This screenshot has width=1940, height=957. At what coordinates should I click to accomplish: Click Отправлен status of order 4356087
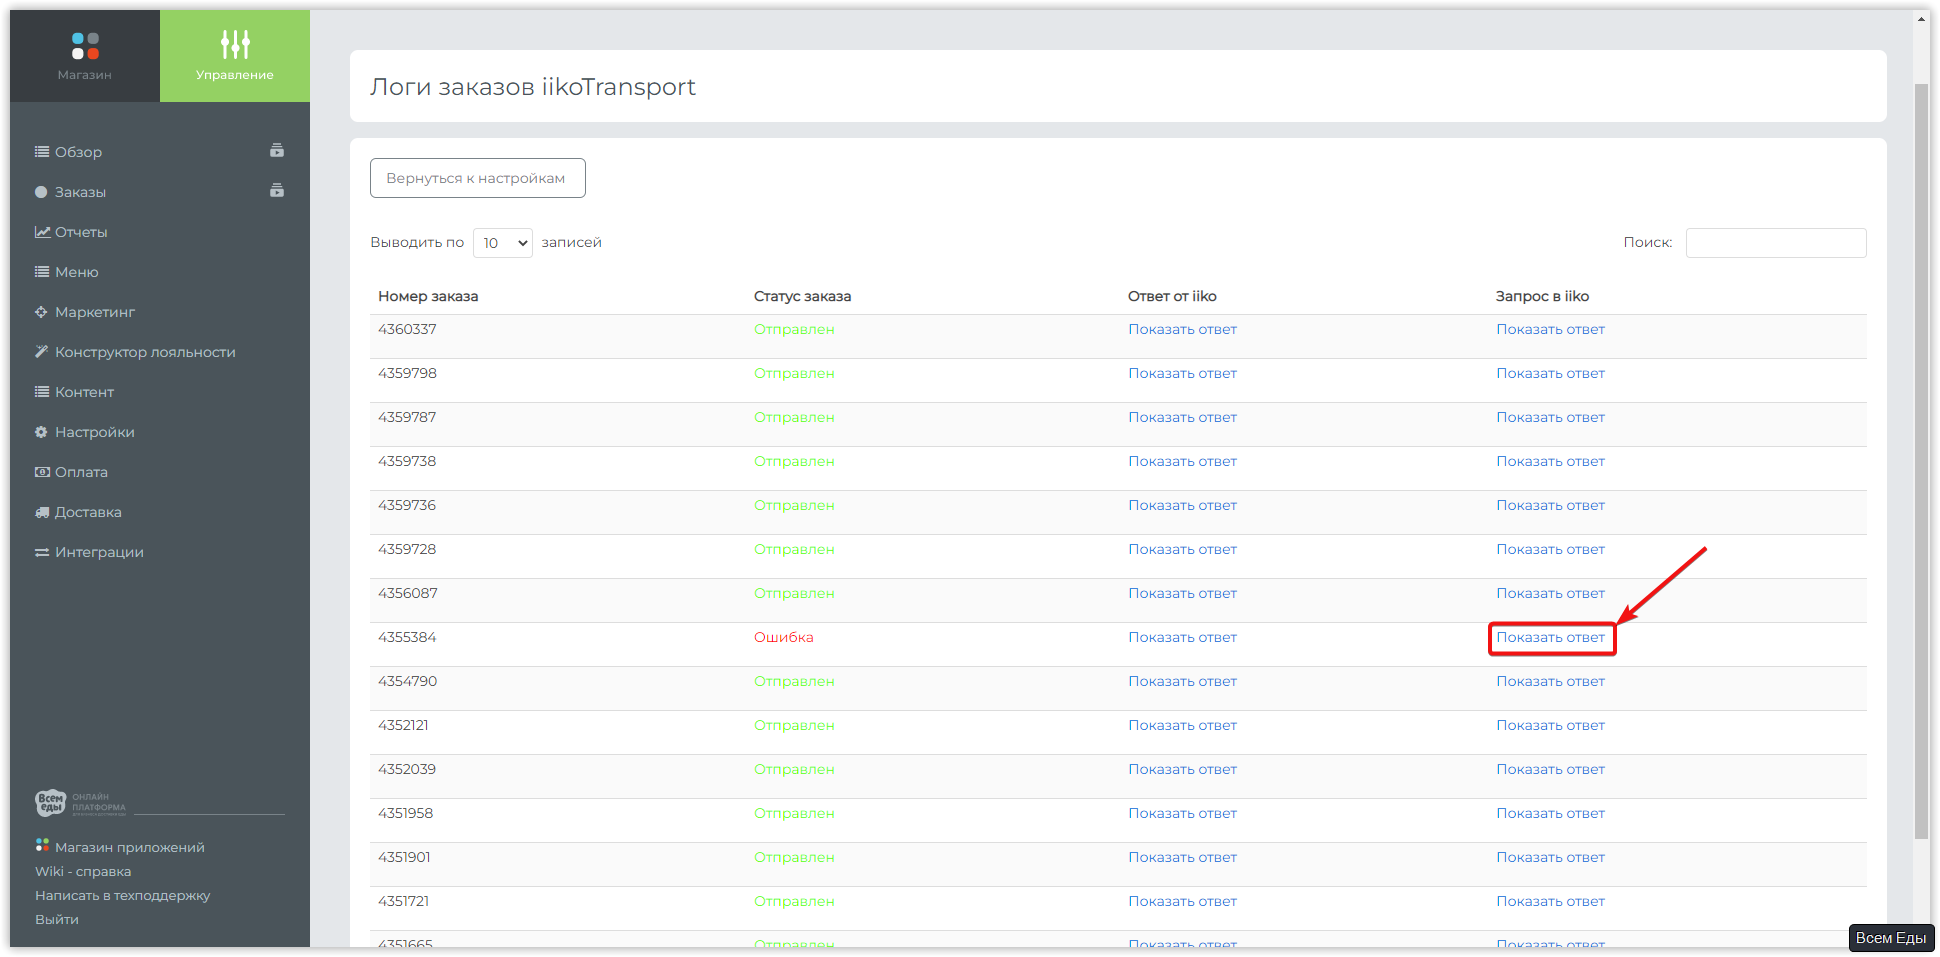[x=794, y=593]
